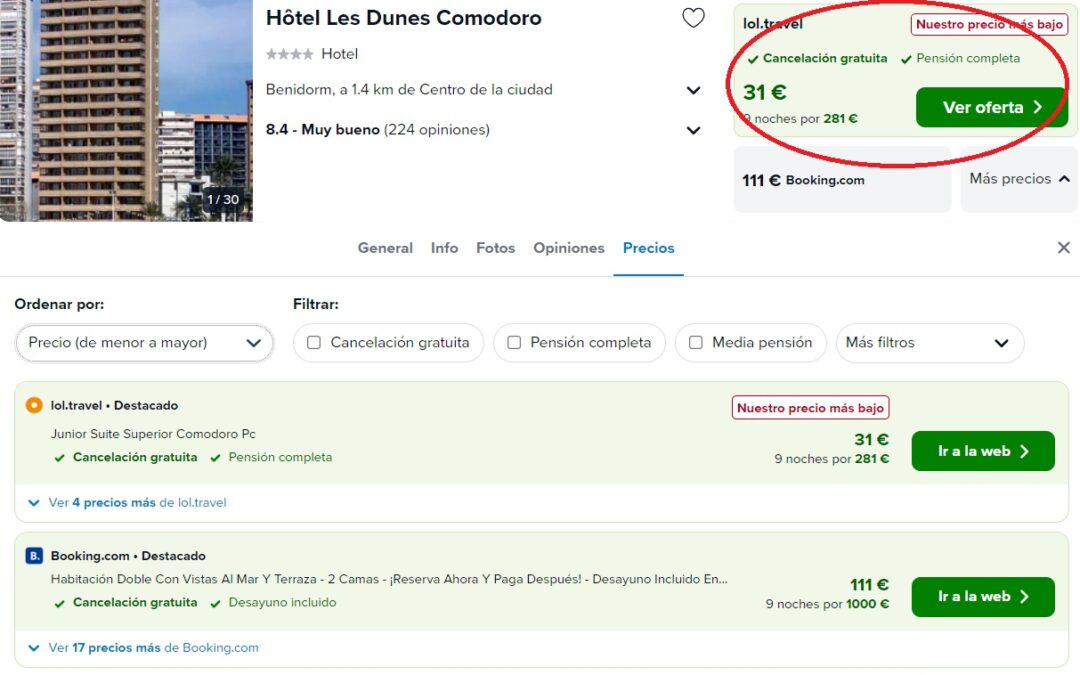Expand the 8.4 Muy bueno reviews chevron
The height and width of the screenshot is (675, 1080).
(x=694, y=130)
